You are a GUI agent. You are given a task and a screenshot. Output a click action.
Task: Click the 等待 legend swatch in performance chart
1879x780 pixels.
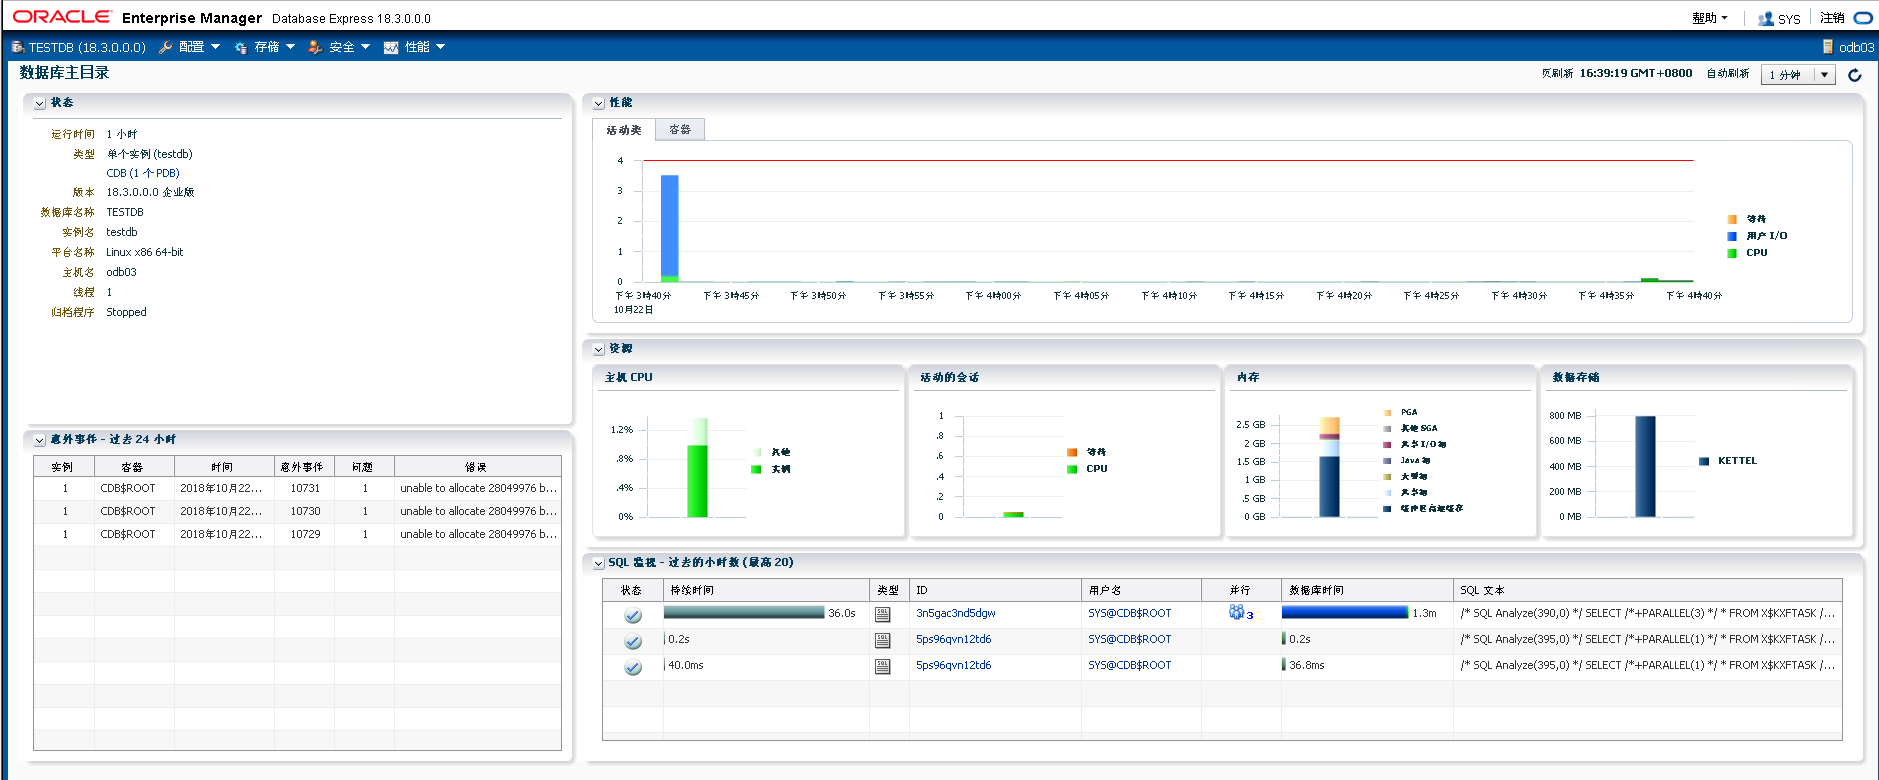[1732, 219]
